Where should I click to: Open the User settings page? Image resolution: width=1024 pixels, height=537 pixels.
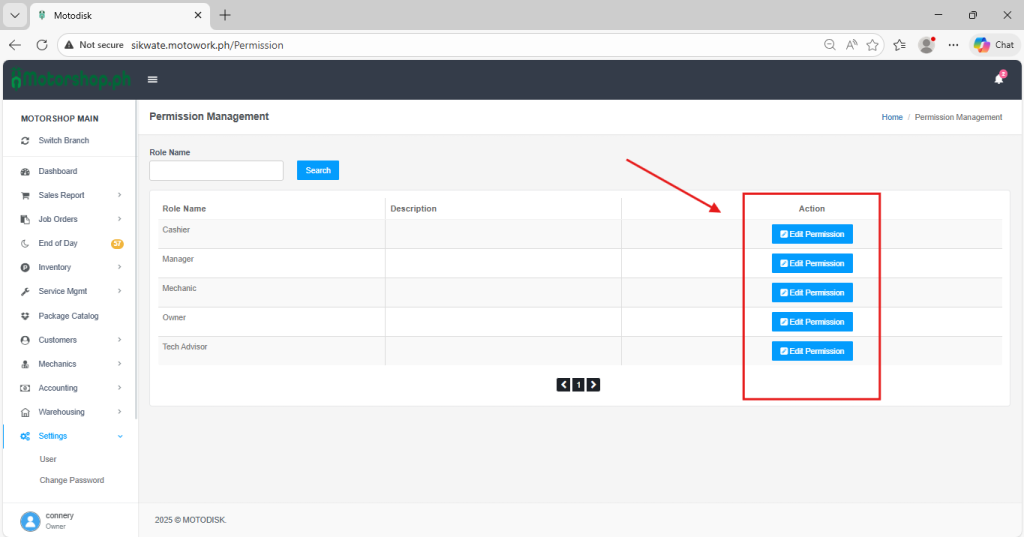tap(48, 459)
